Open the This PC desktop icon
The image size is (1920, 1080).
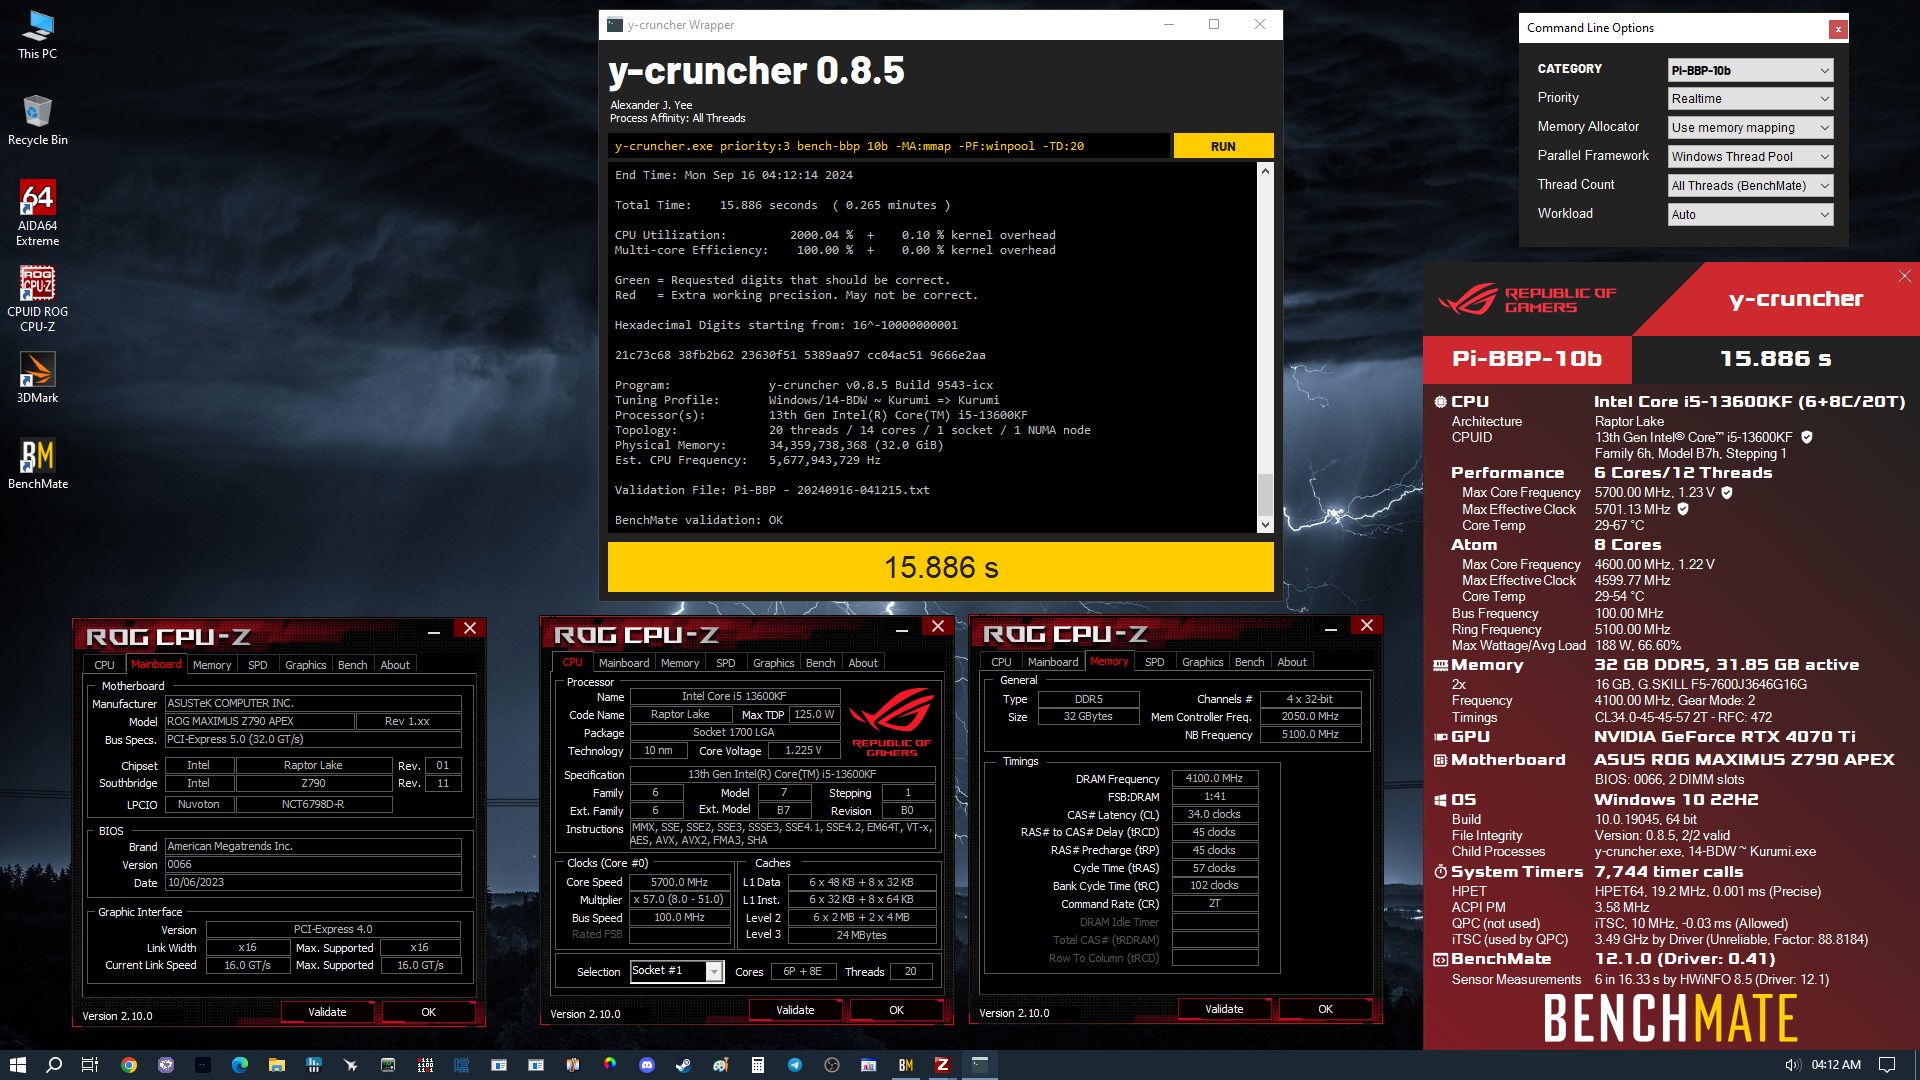(x=37, y=35)
